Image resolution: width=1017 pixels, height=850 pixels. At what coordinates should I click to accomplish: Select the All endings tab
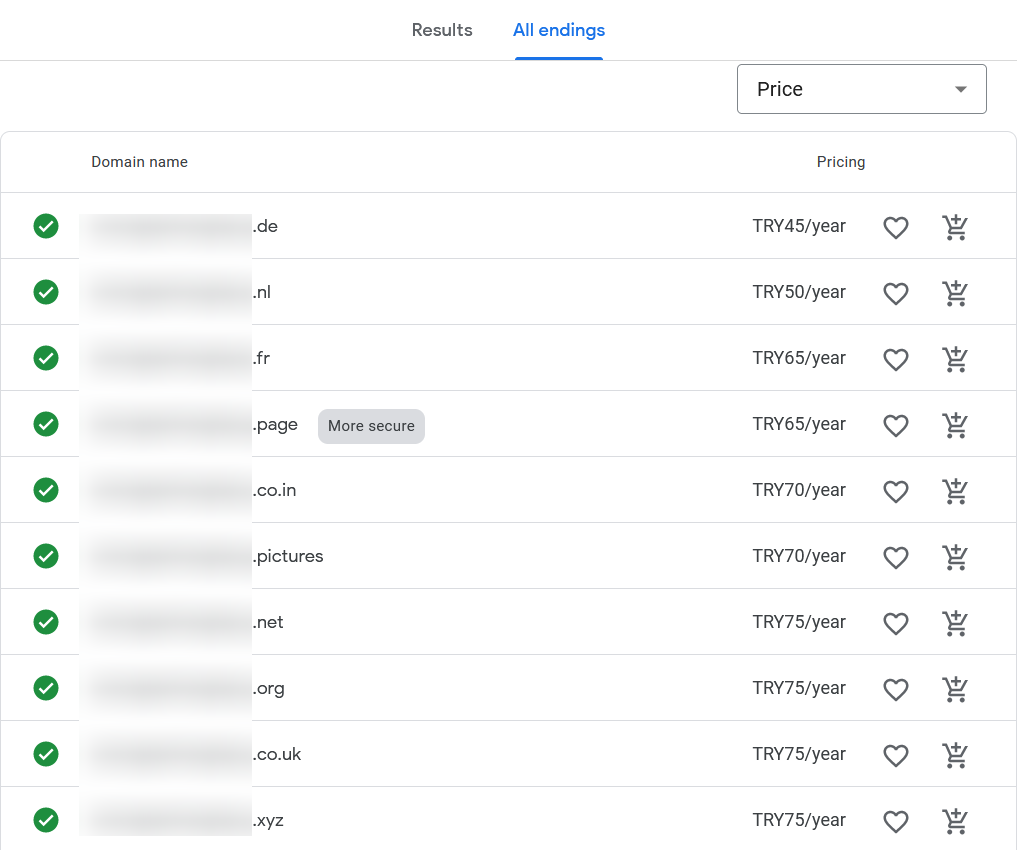coord(558,30)
